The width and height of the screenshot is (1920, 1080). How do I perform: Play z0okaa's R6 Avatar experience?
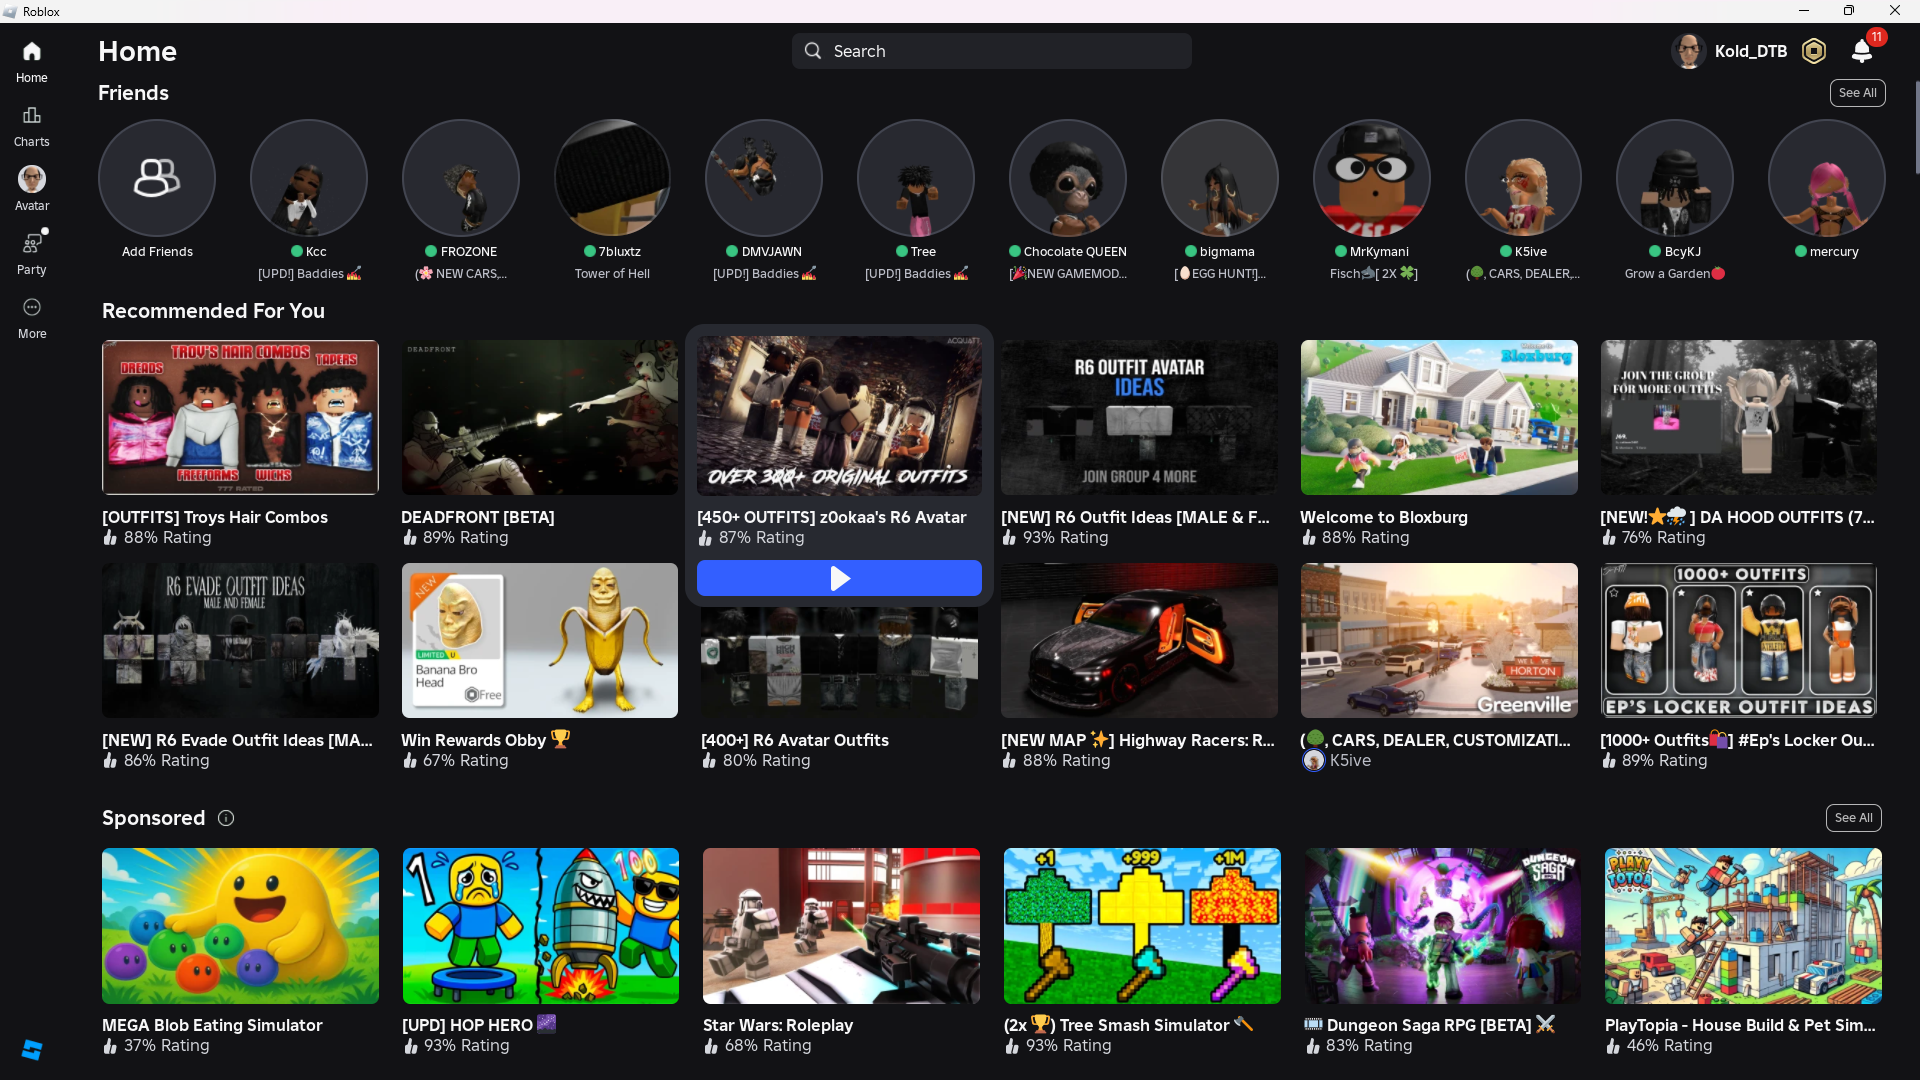(839, 578)
